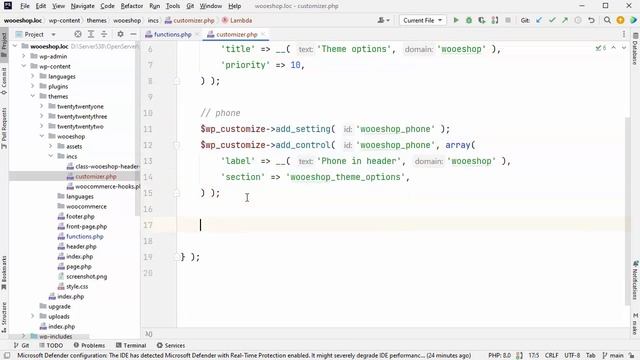Image resolution: width=640 pixels, height=360 pixels.
Task: Start debugging with the bug icon
Action: click(x=469, y=20)
